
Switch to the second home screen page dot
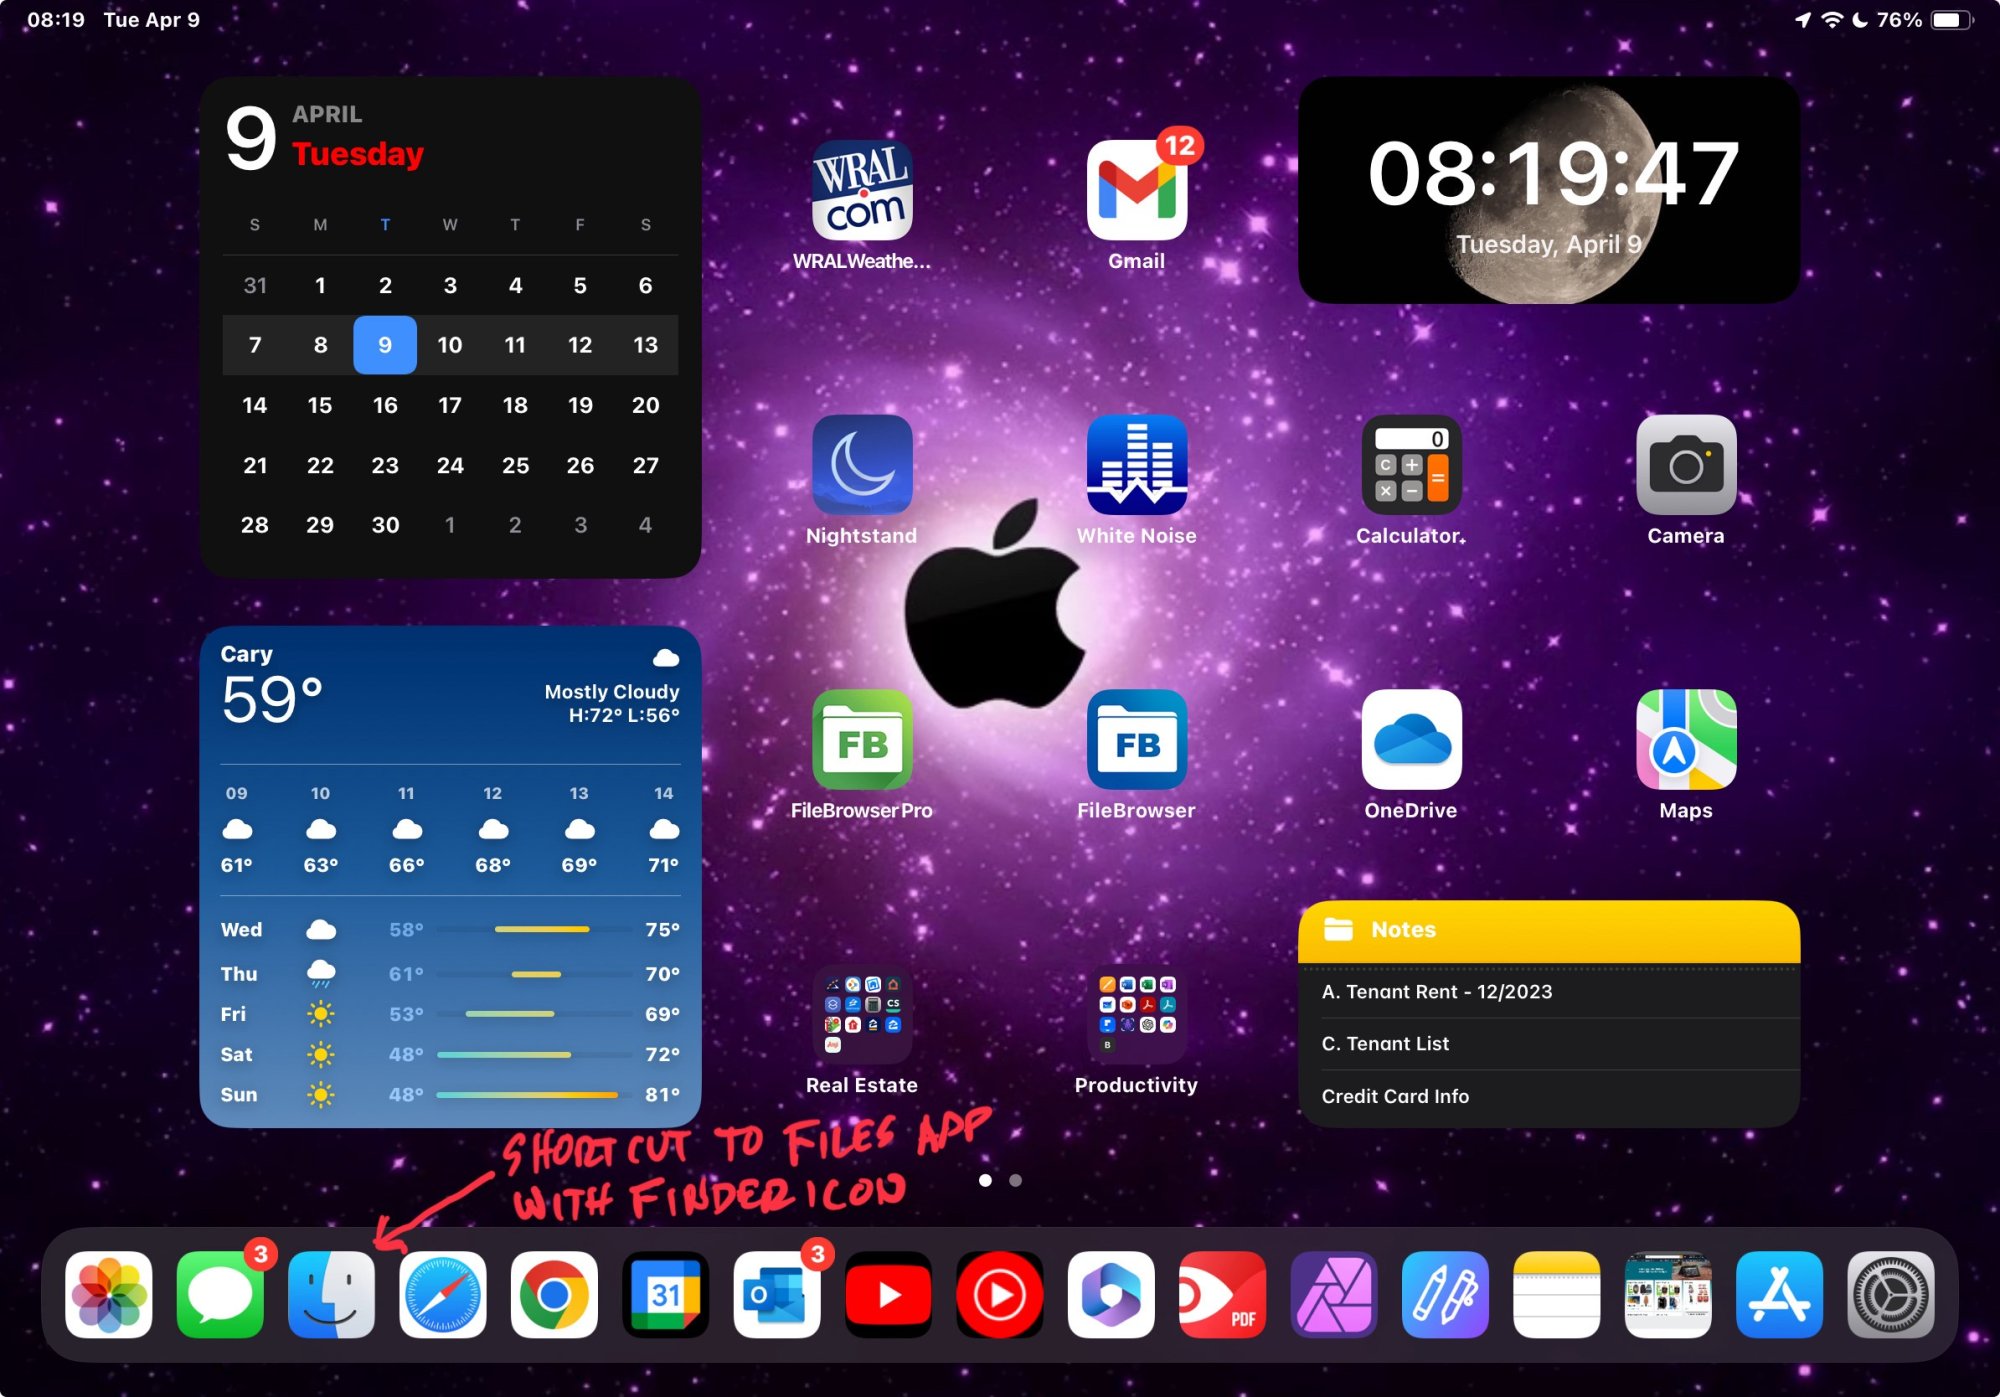coord(1014,1180)
